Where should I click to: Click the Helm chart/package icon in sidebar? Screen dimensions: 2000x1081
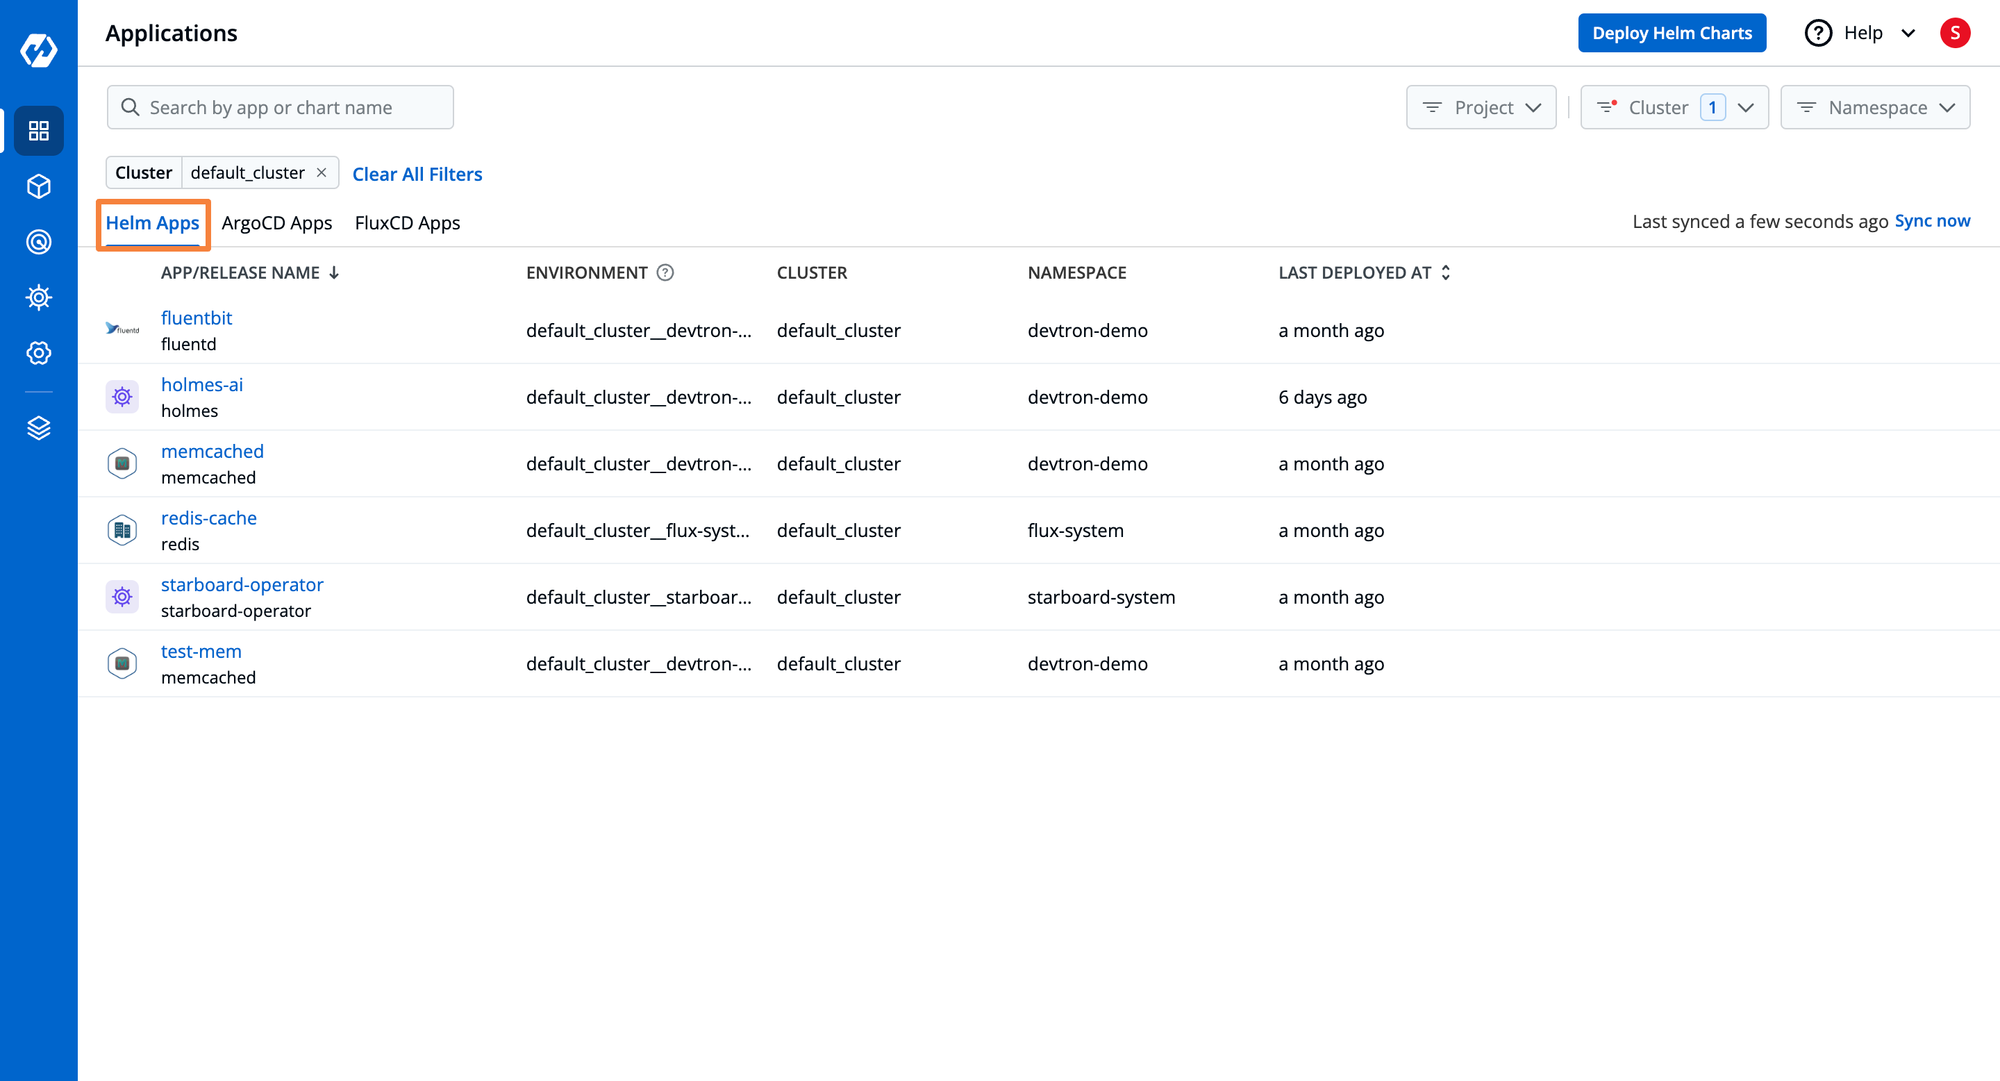point(37,186)
